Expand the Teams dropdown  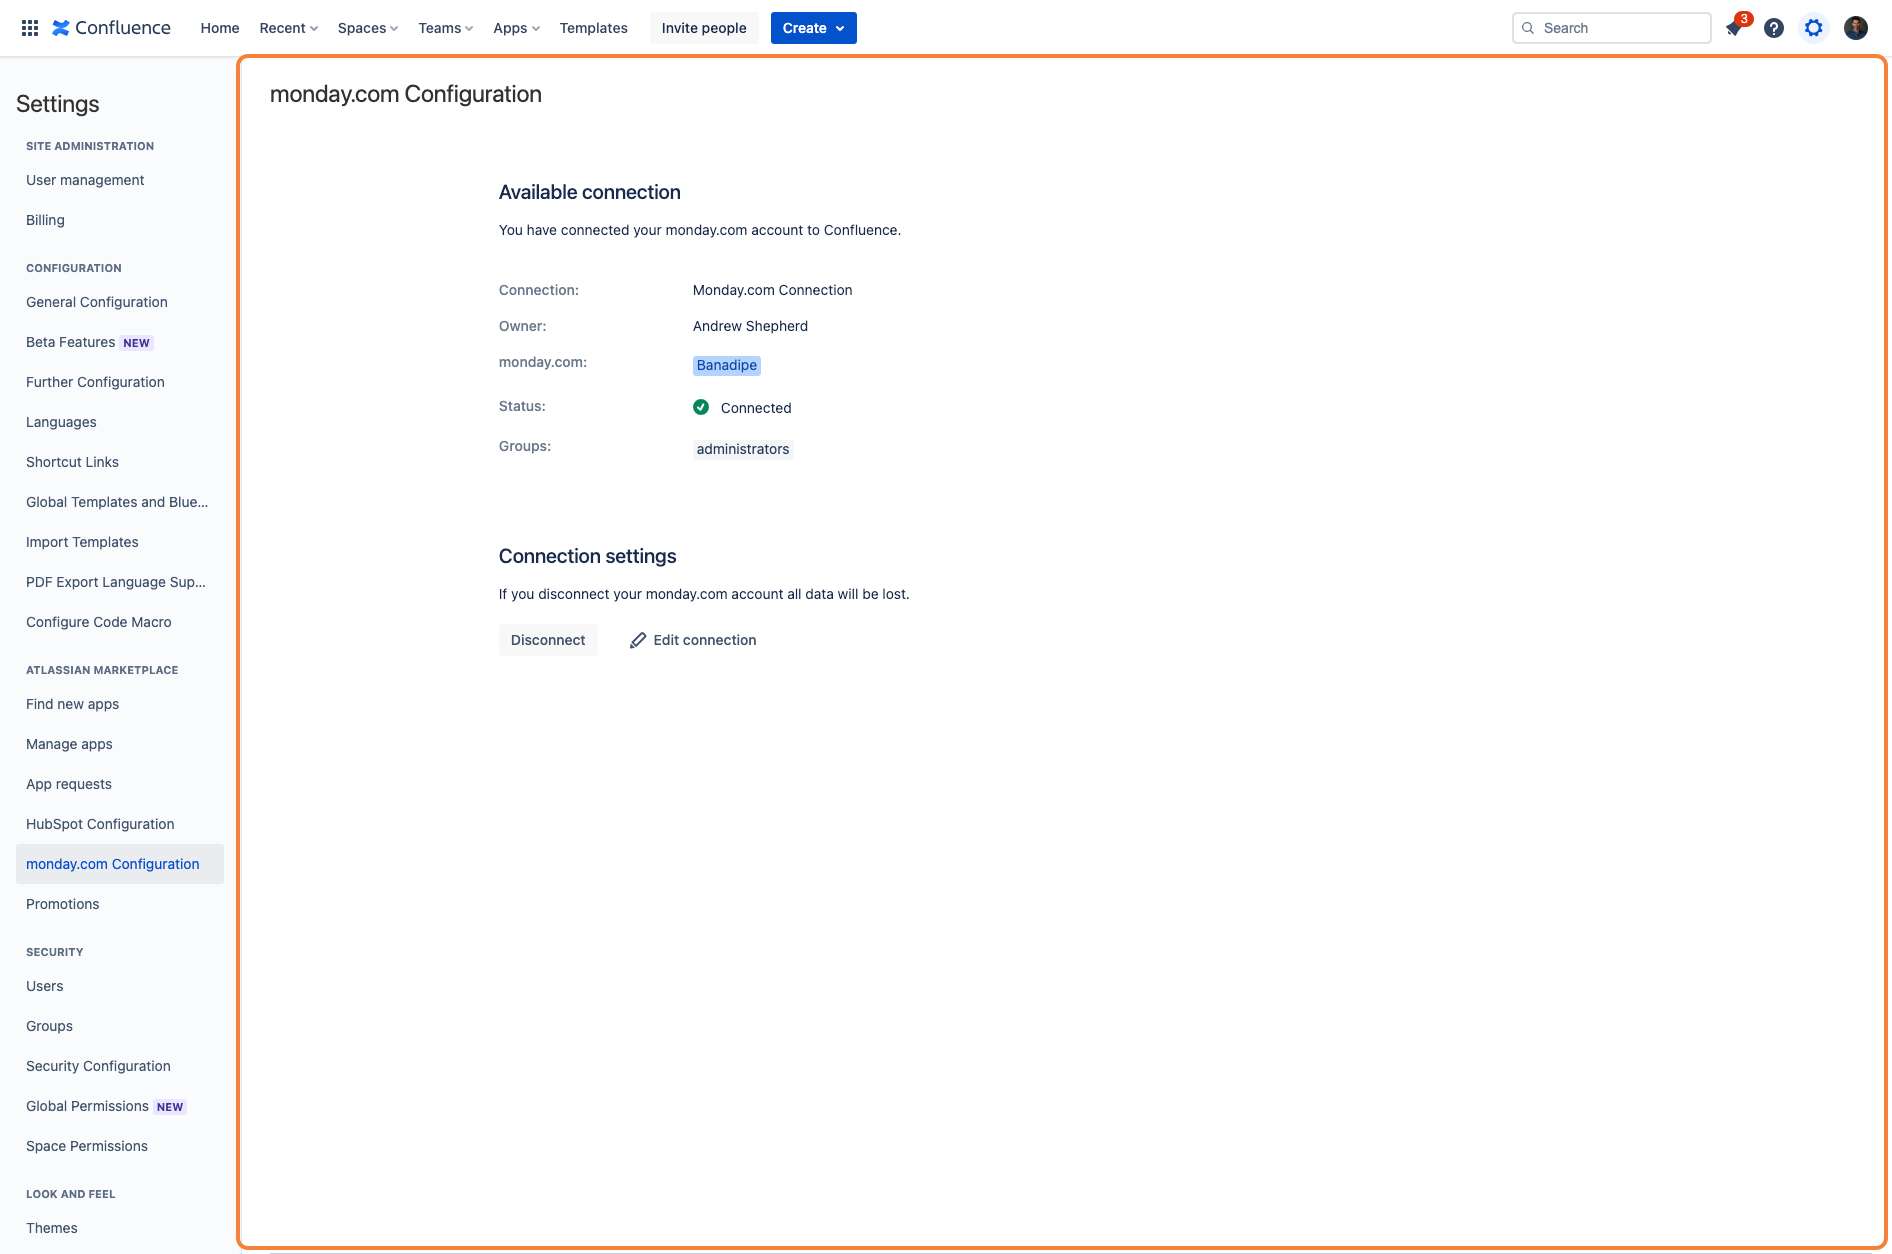445,28
